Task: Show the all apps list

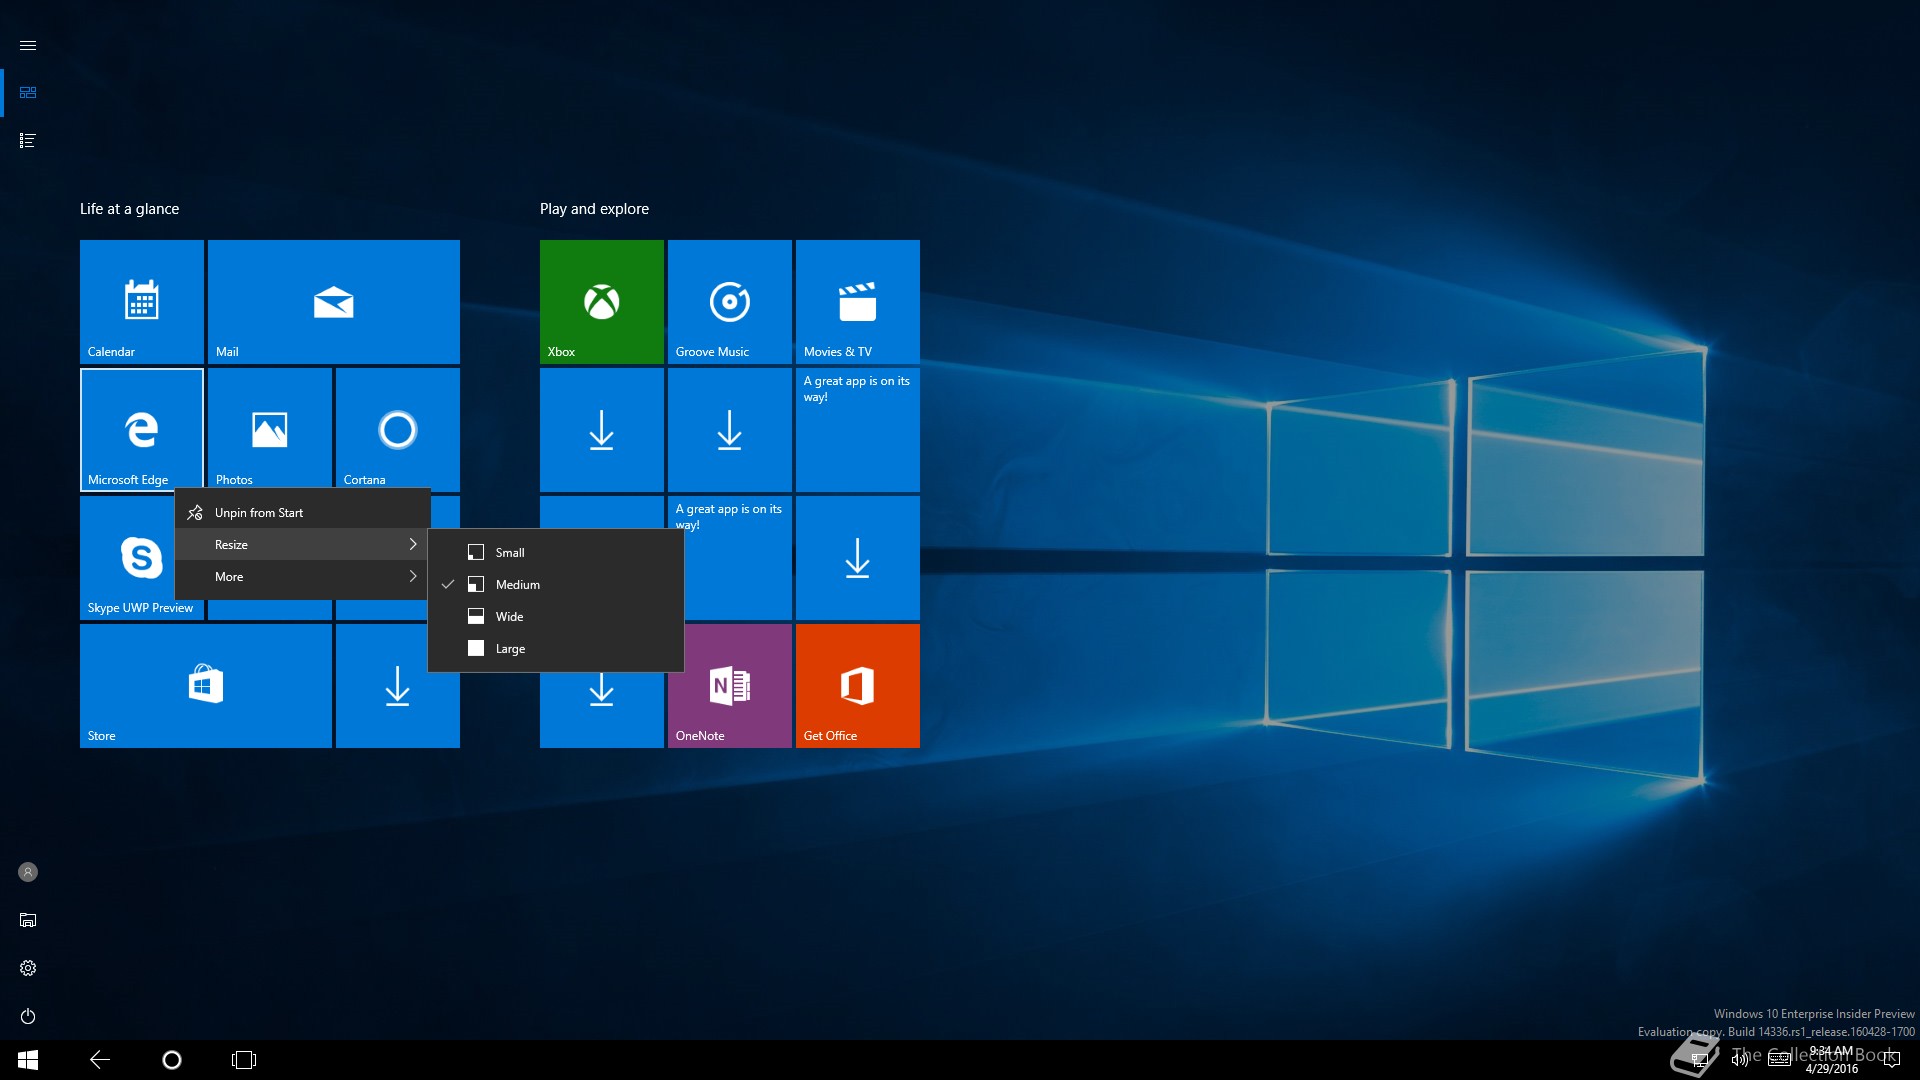Action: (28, 140)
